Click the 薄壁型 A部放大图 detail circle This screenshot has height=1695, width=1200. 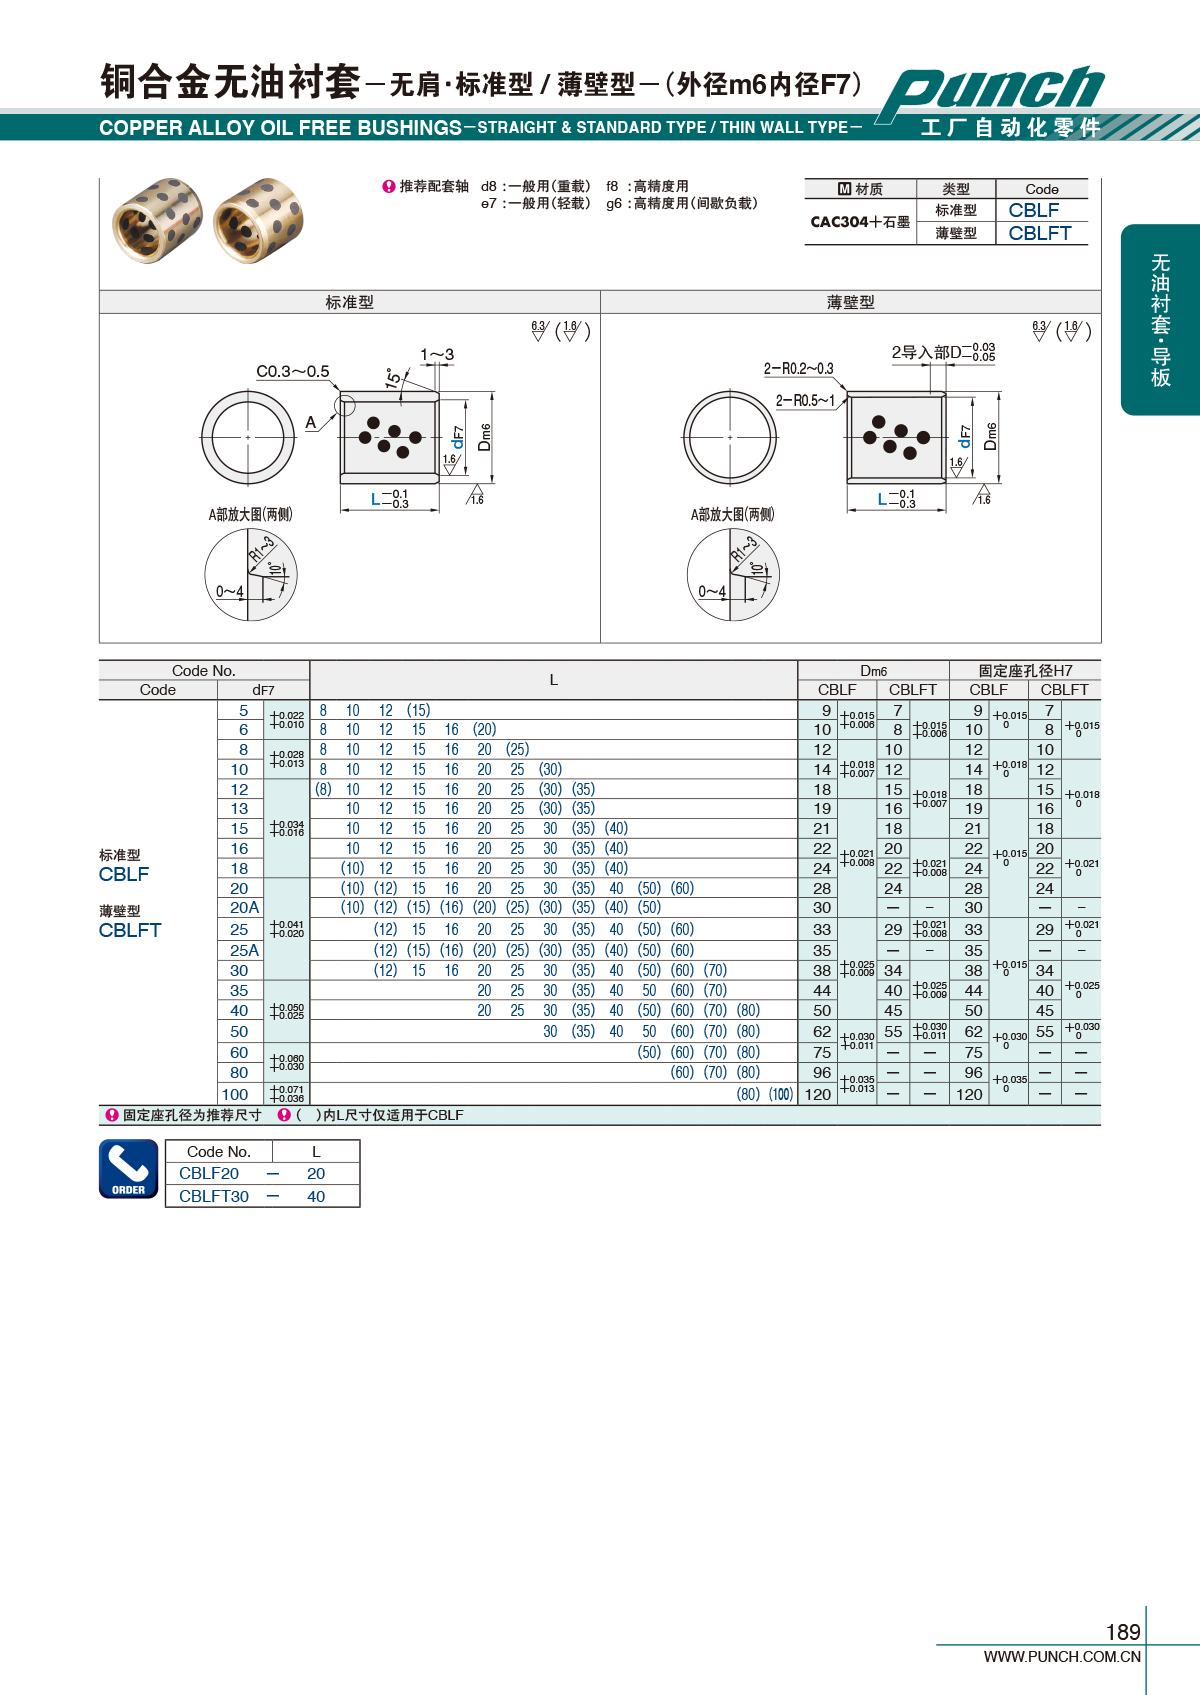[733, 575]
